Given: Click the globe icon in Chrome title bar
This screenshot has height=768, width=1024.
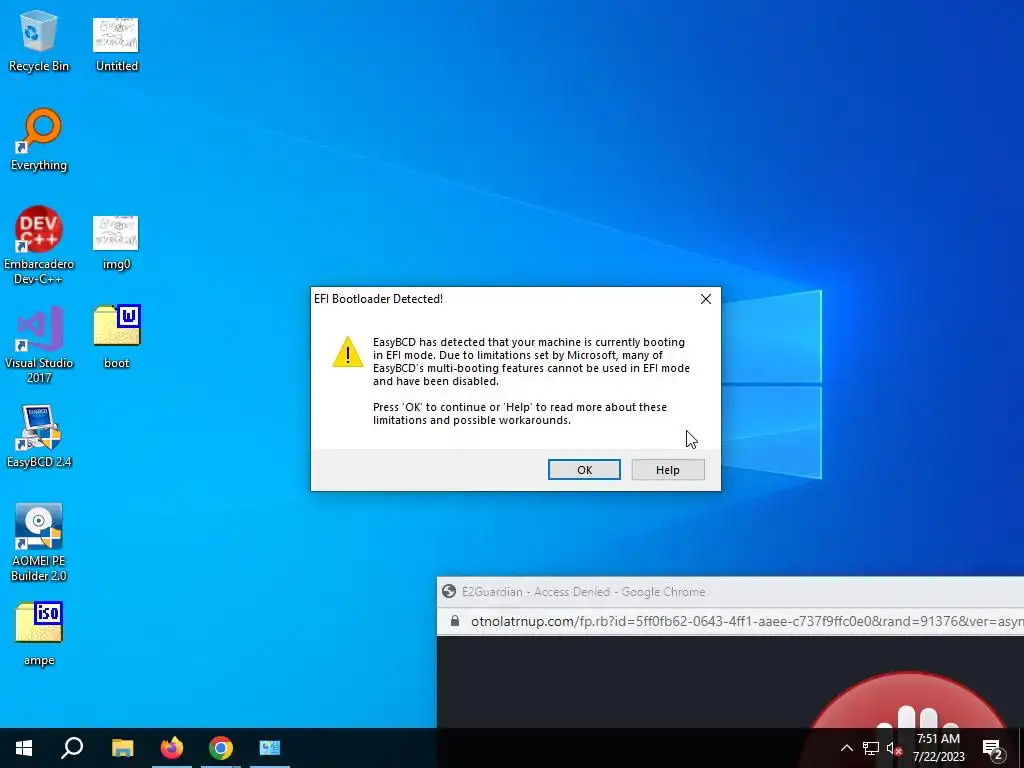Looking at the screenshot, I should click(x=449, y=592).
